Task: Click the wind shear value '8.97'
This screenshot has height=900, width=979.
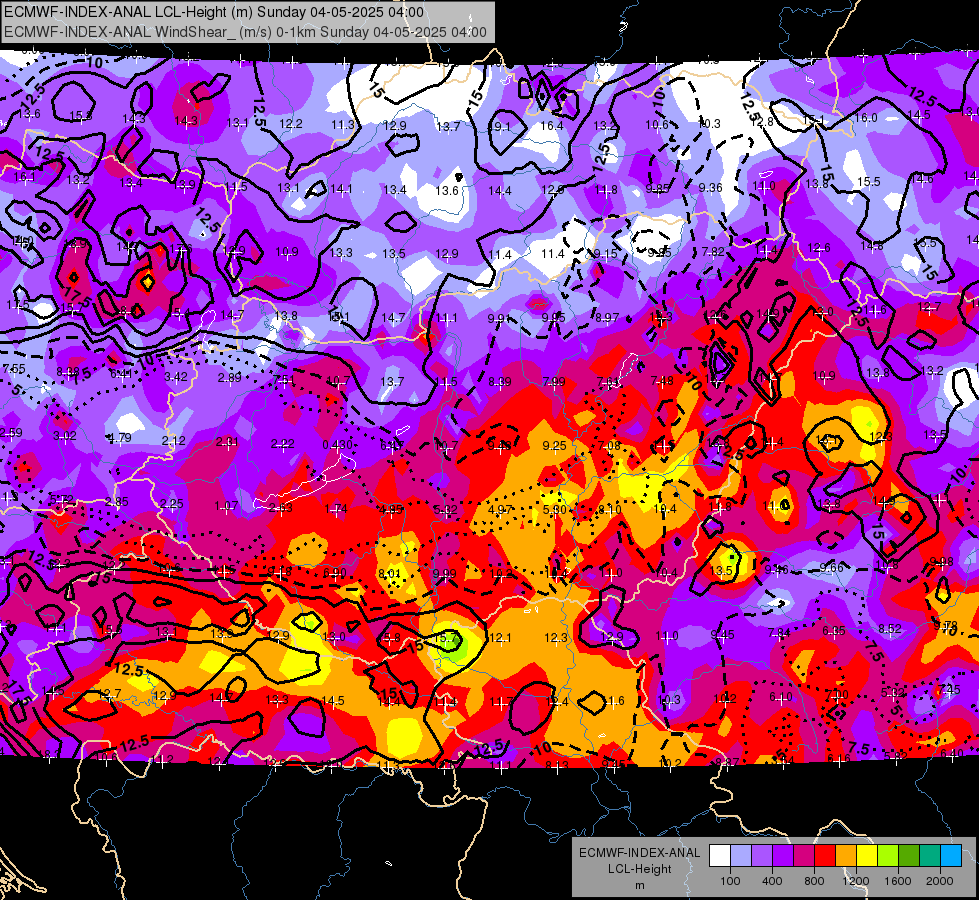Action: (607, 318)
